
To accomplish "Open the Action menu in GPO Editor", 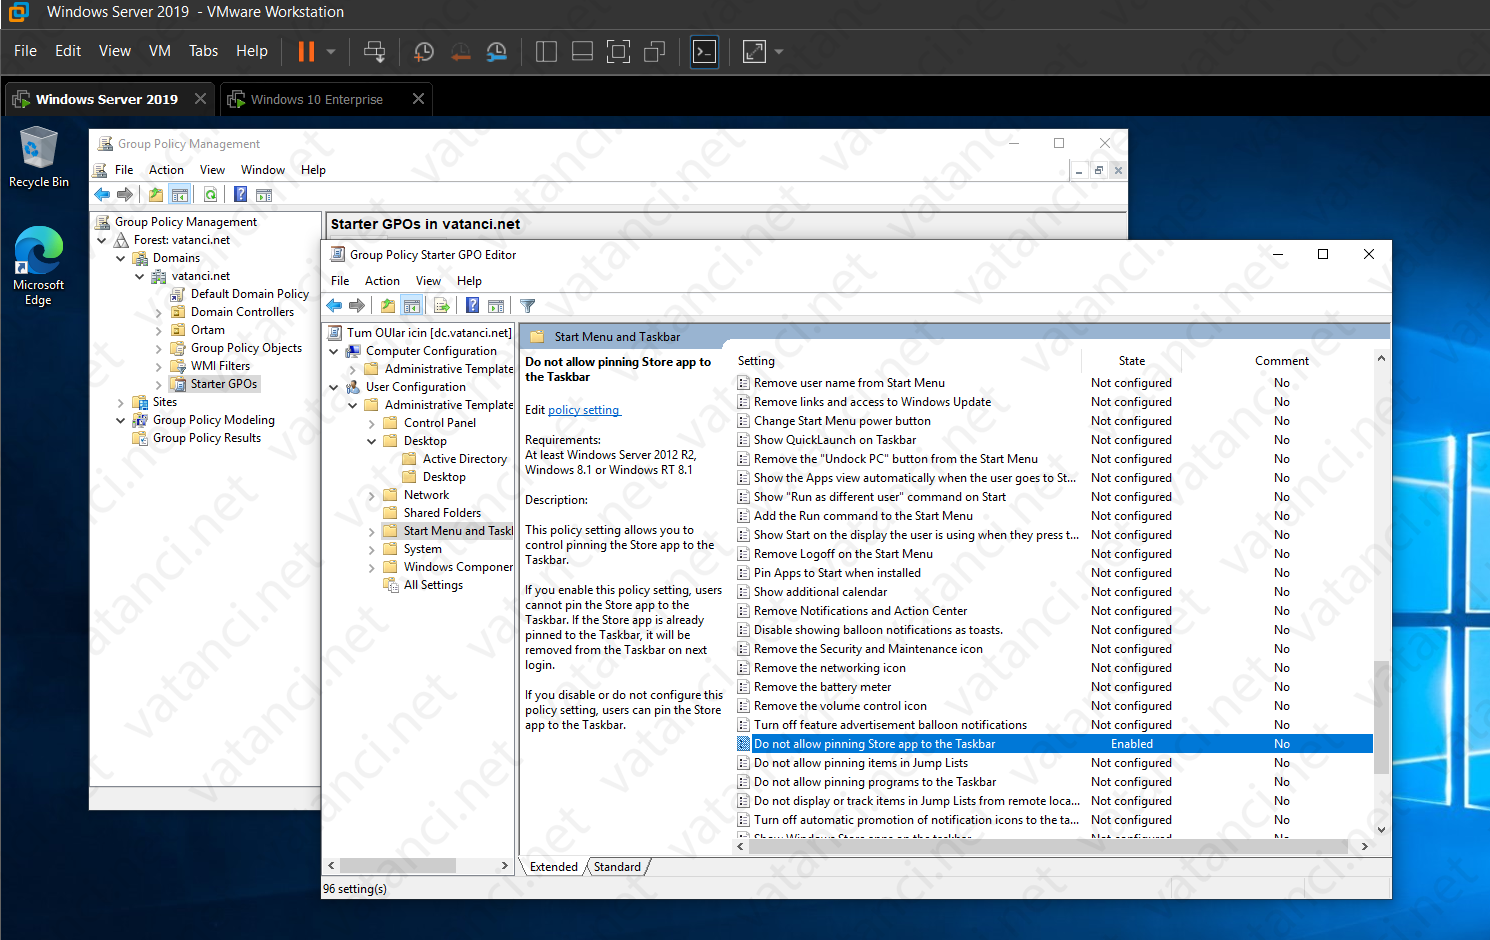I will point(382,280).
